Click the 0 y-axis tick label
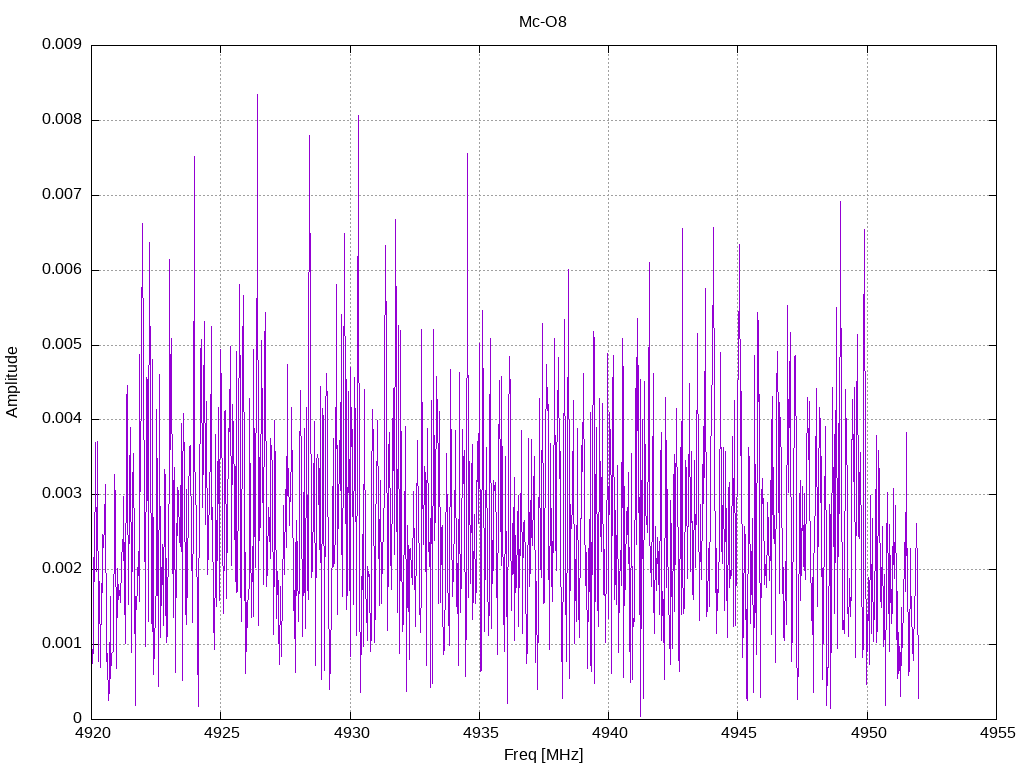The width and height of the screenshot is (1024, 768). (78, 718)
